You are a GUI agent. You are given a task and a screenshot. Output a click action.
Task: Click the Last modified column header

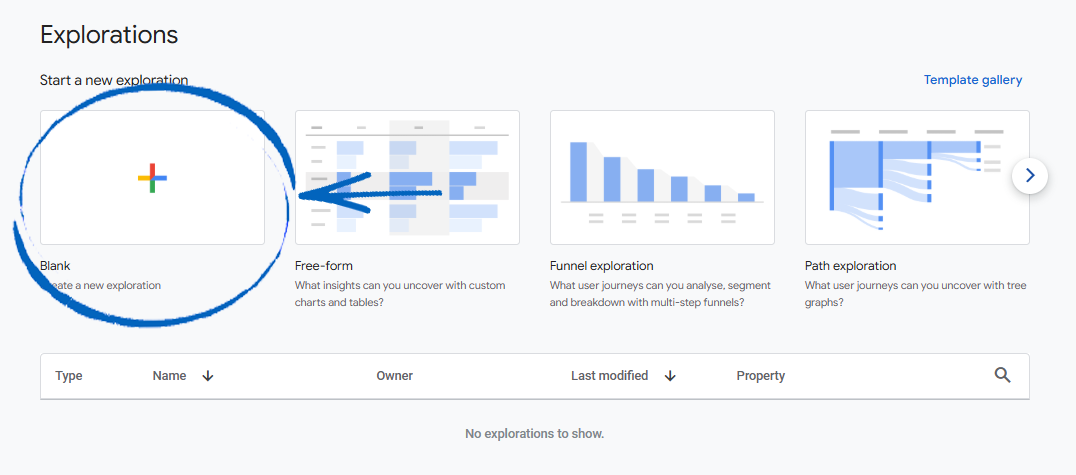coord(609,375)
